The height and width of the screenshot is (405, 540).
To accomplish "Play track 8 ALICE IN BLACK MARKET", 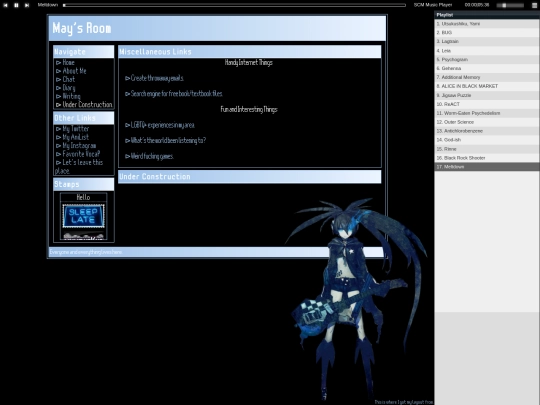I will [487, 86].
